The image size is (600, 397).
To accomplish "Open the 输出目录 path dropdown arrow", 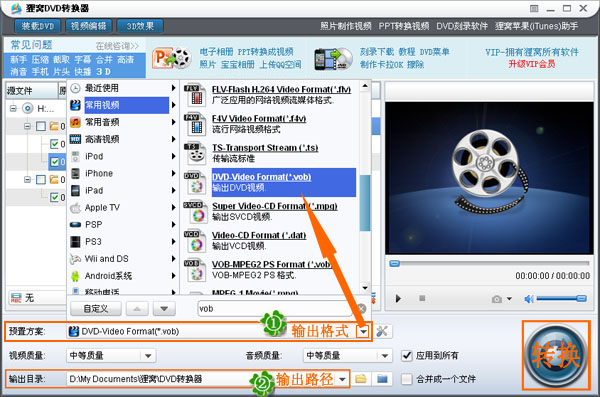I will point(342,379).
